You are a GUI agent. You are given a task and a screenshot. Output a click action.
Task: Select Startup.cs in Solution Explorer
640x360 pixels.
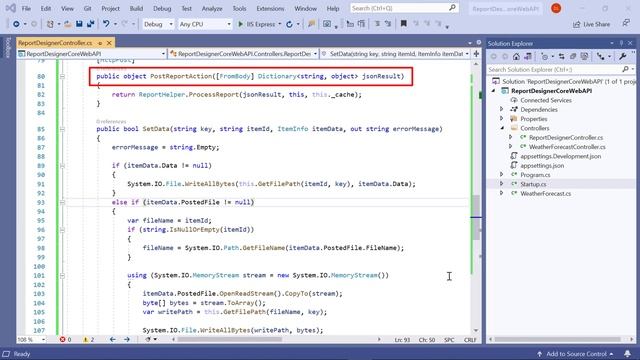click(x=533, y=184)
